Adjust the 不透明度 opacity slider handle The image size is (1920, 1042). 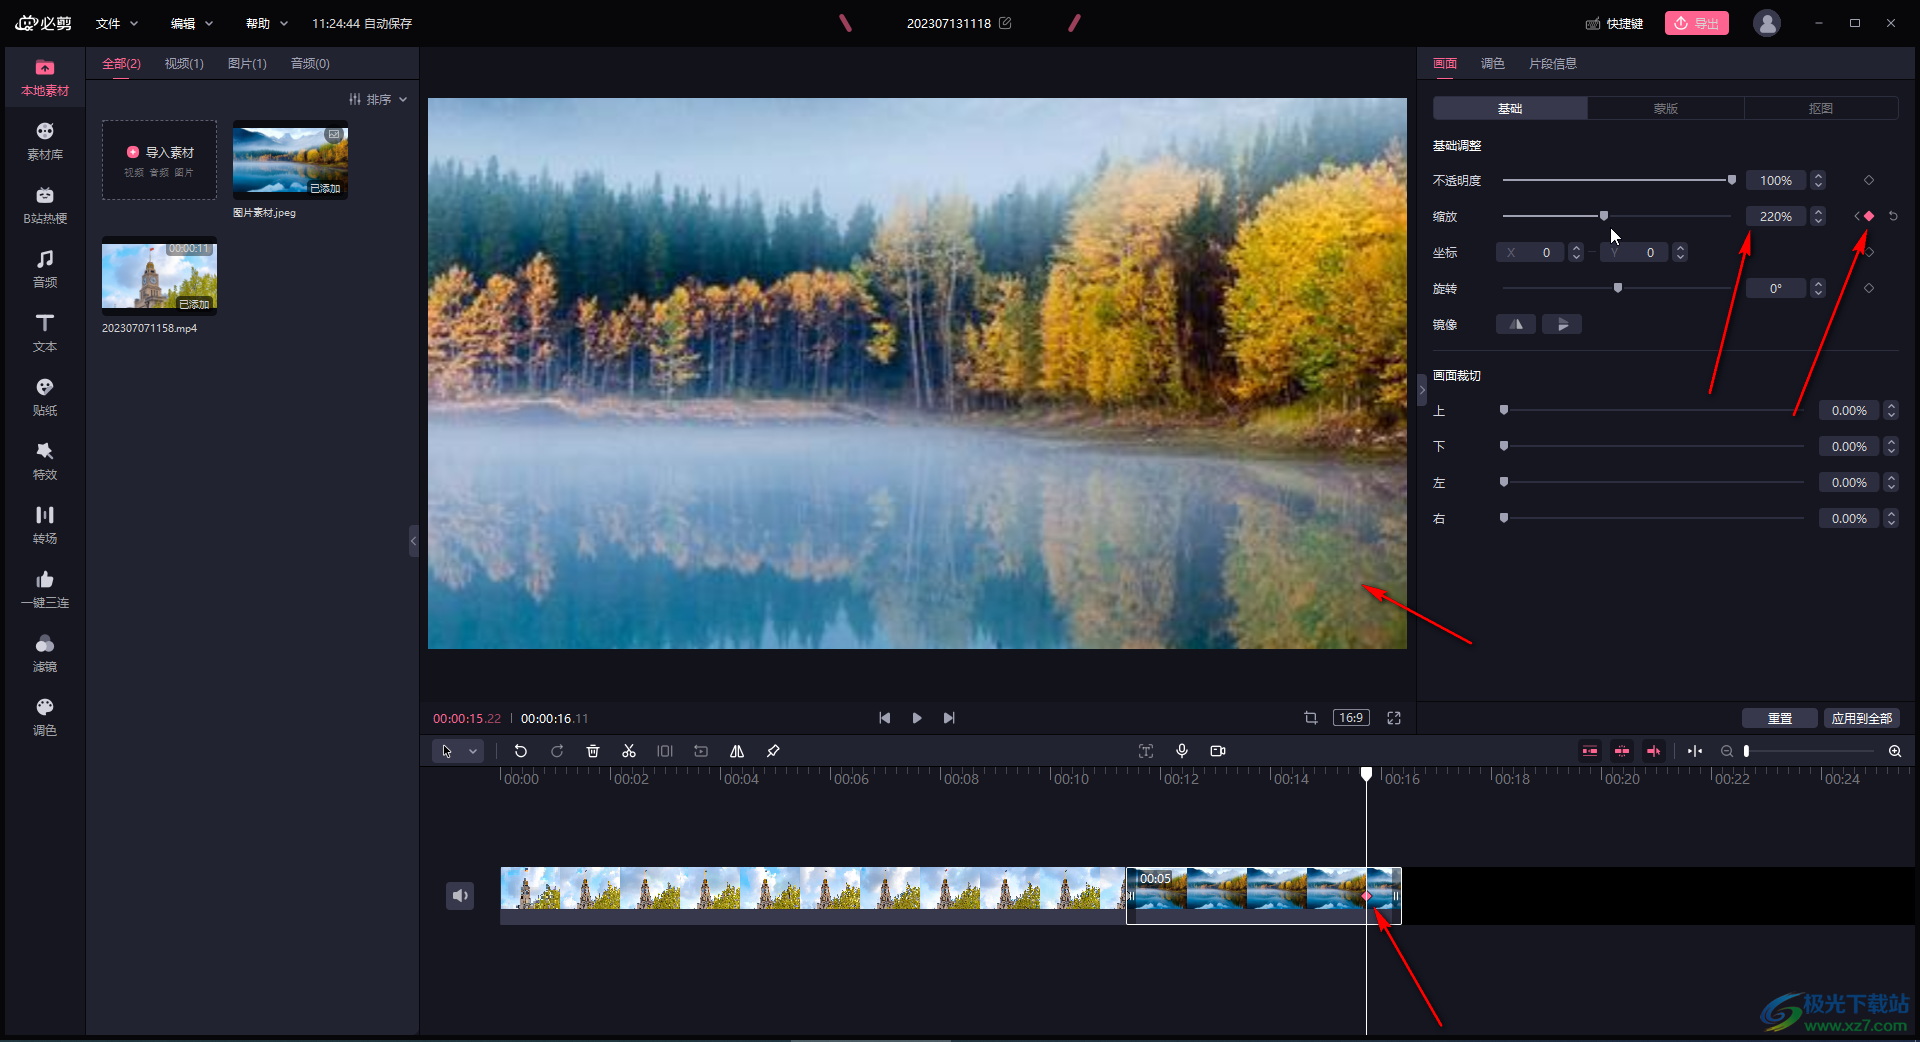click(x=1732, y=180)
